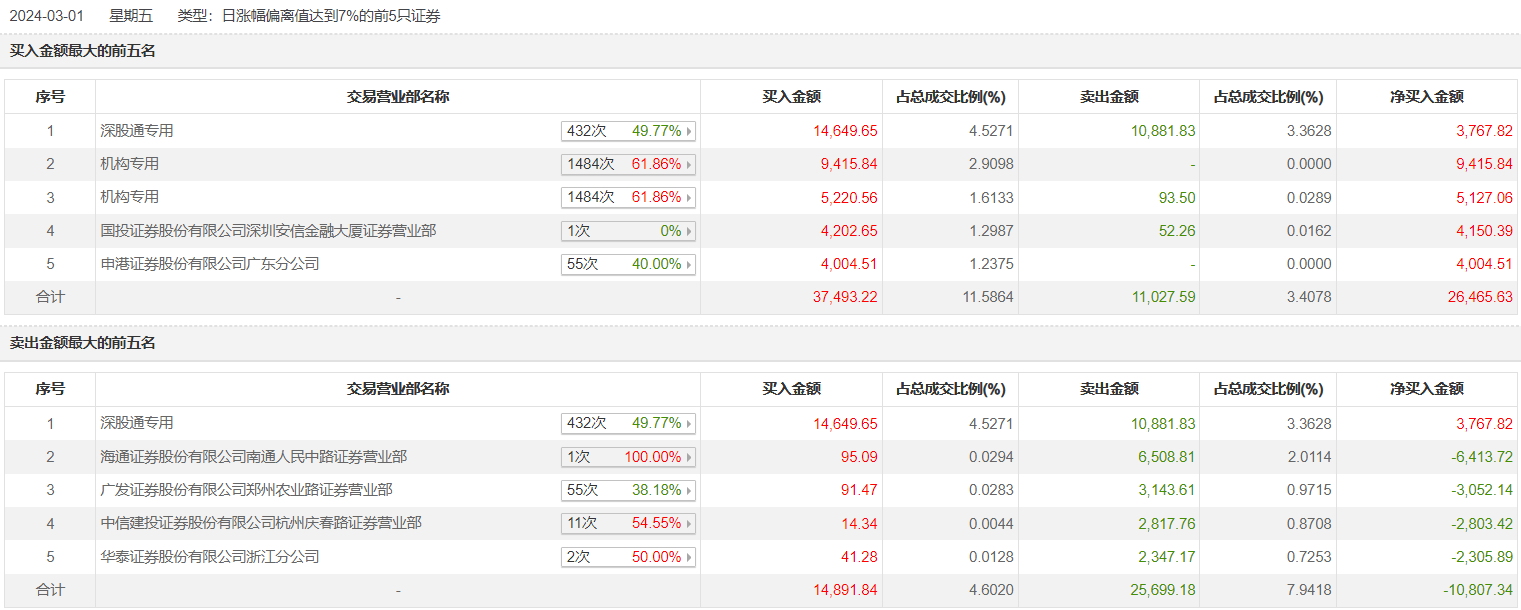Click 申港证券股份有限公司广东分公司
Viewport: 1521px width, 610px height.
click(x=210, y=264)
